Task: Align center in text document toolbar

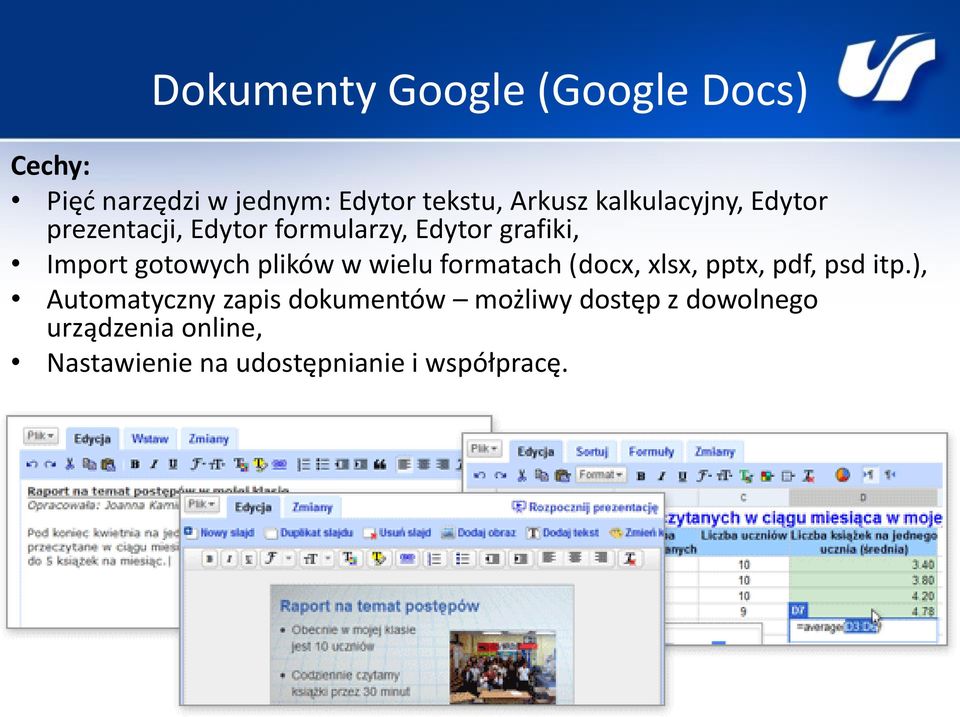Action: point(424,465)
